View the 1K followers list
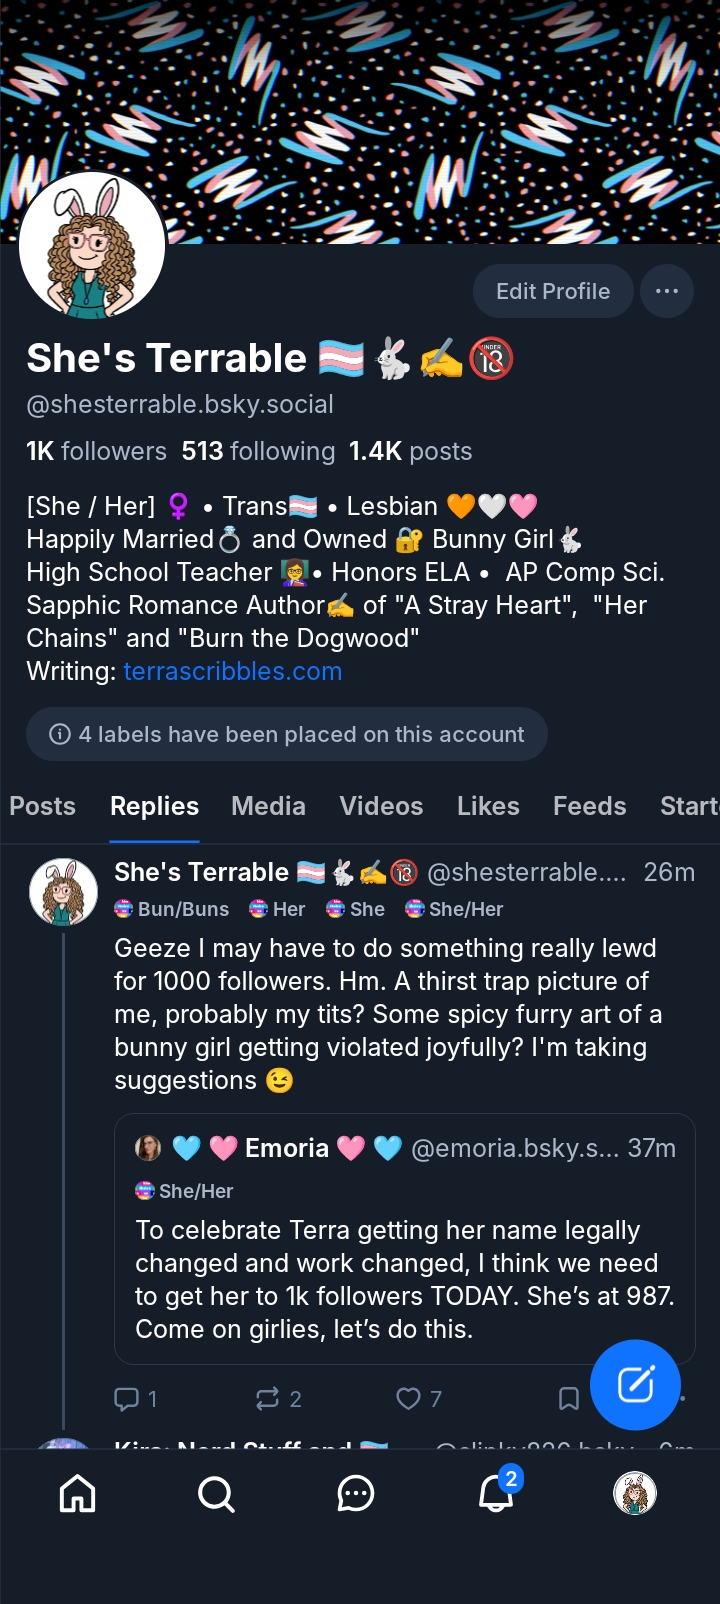Viewport: 720px width, 1604px height. click(96, 451)
